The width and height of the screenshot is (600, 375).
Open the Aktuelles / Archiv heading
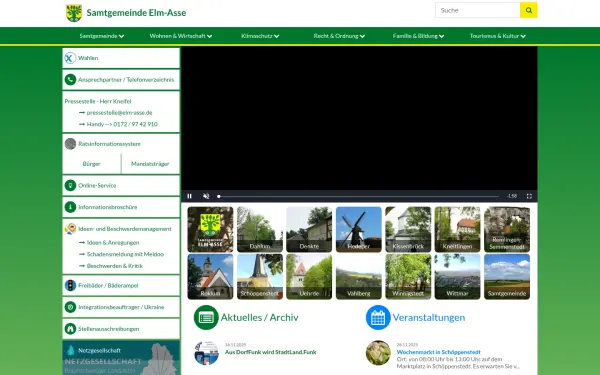pyautogui.click(x=259, y=317)
